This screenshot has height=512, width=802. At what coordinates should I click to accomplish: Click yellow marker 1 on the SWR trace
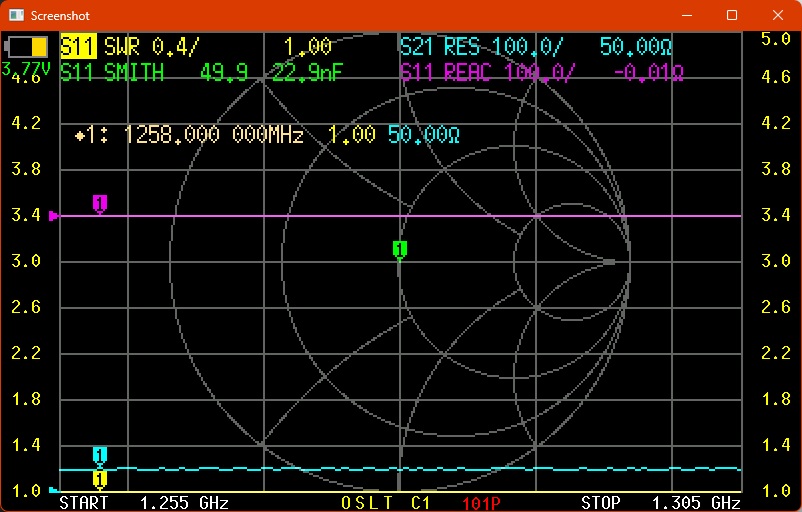point(100,478)
